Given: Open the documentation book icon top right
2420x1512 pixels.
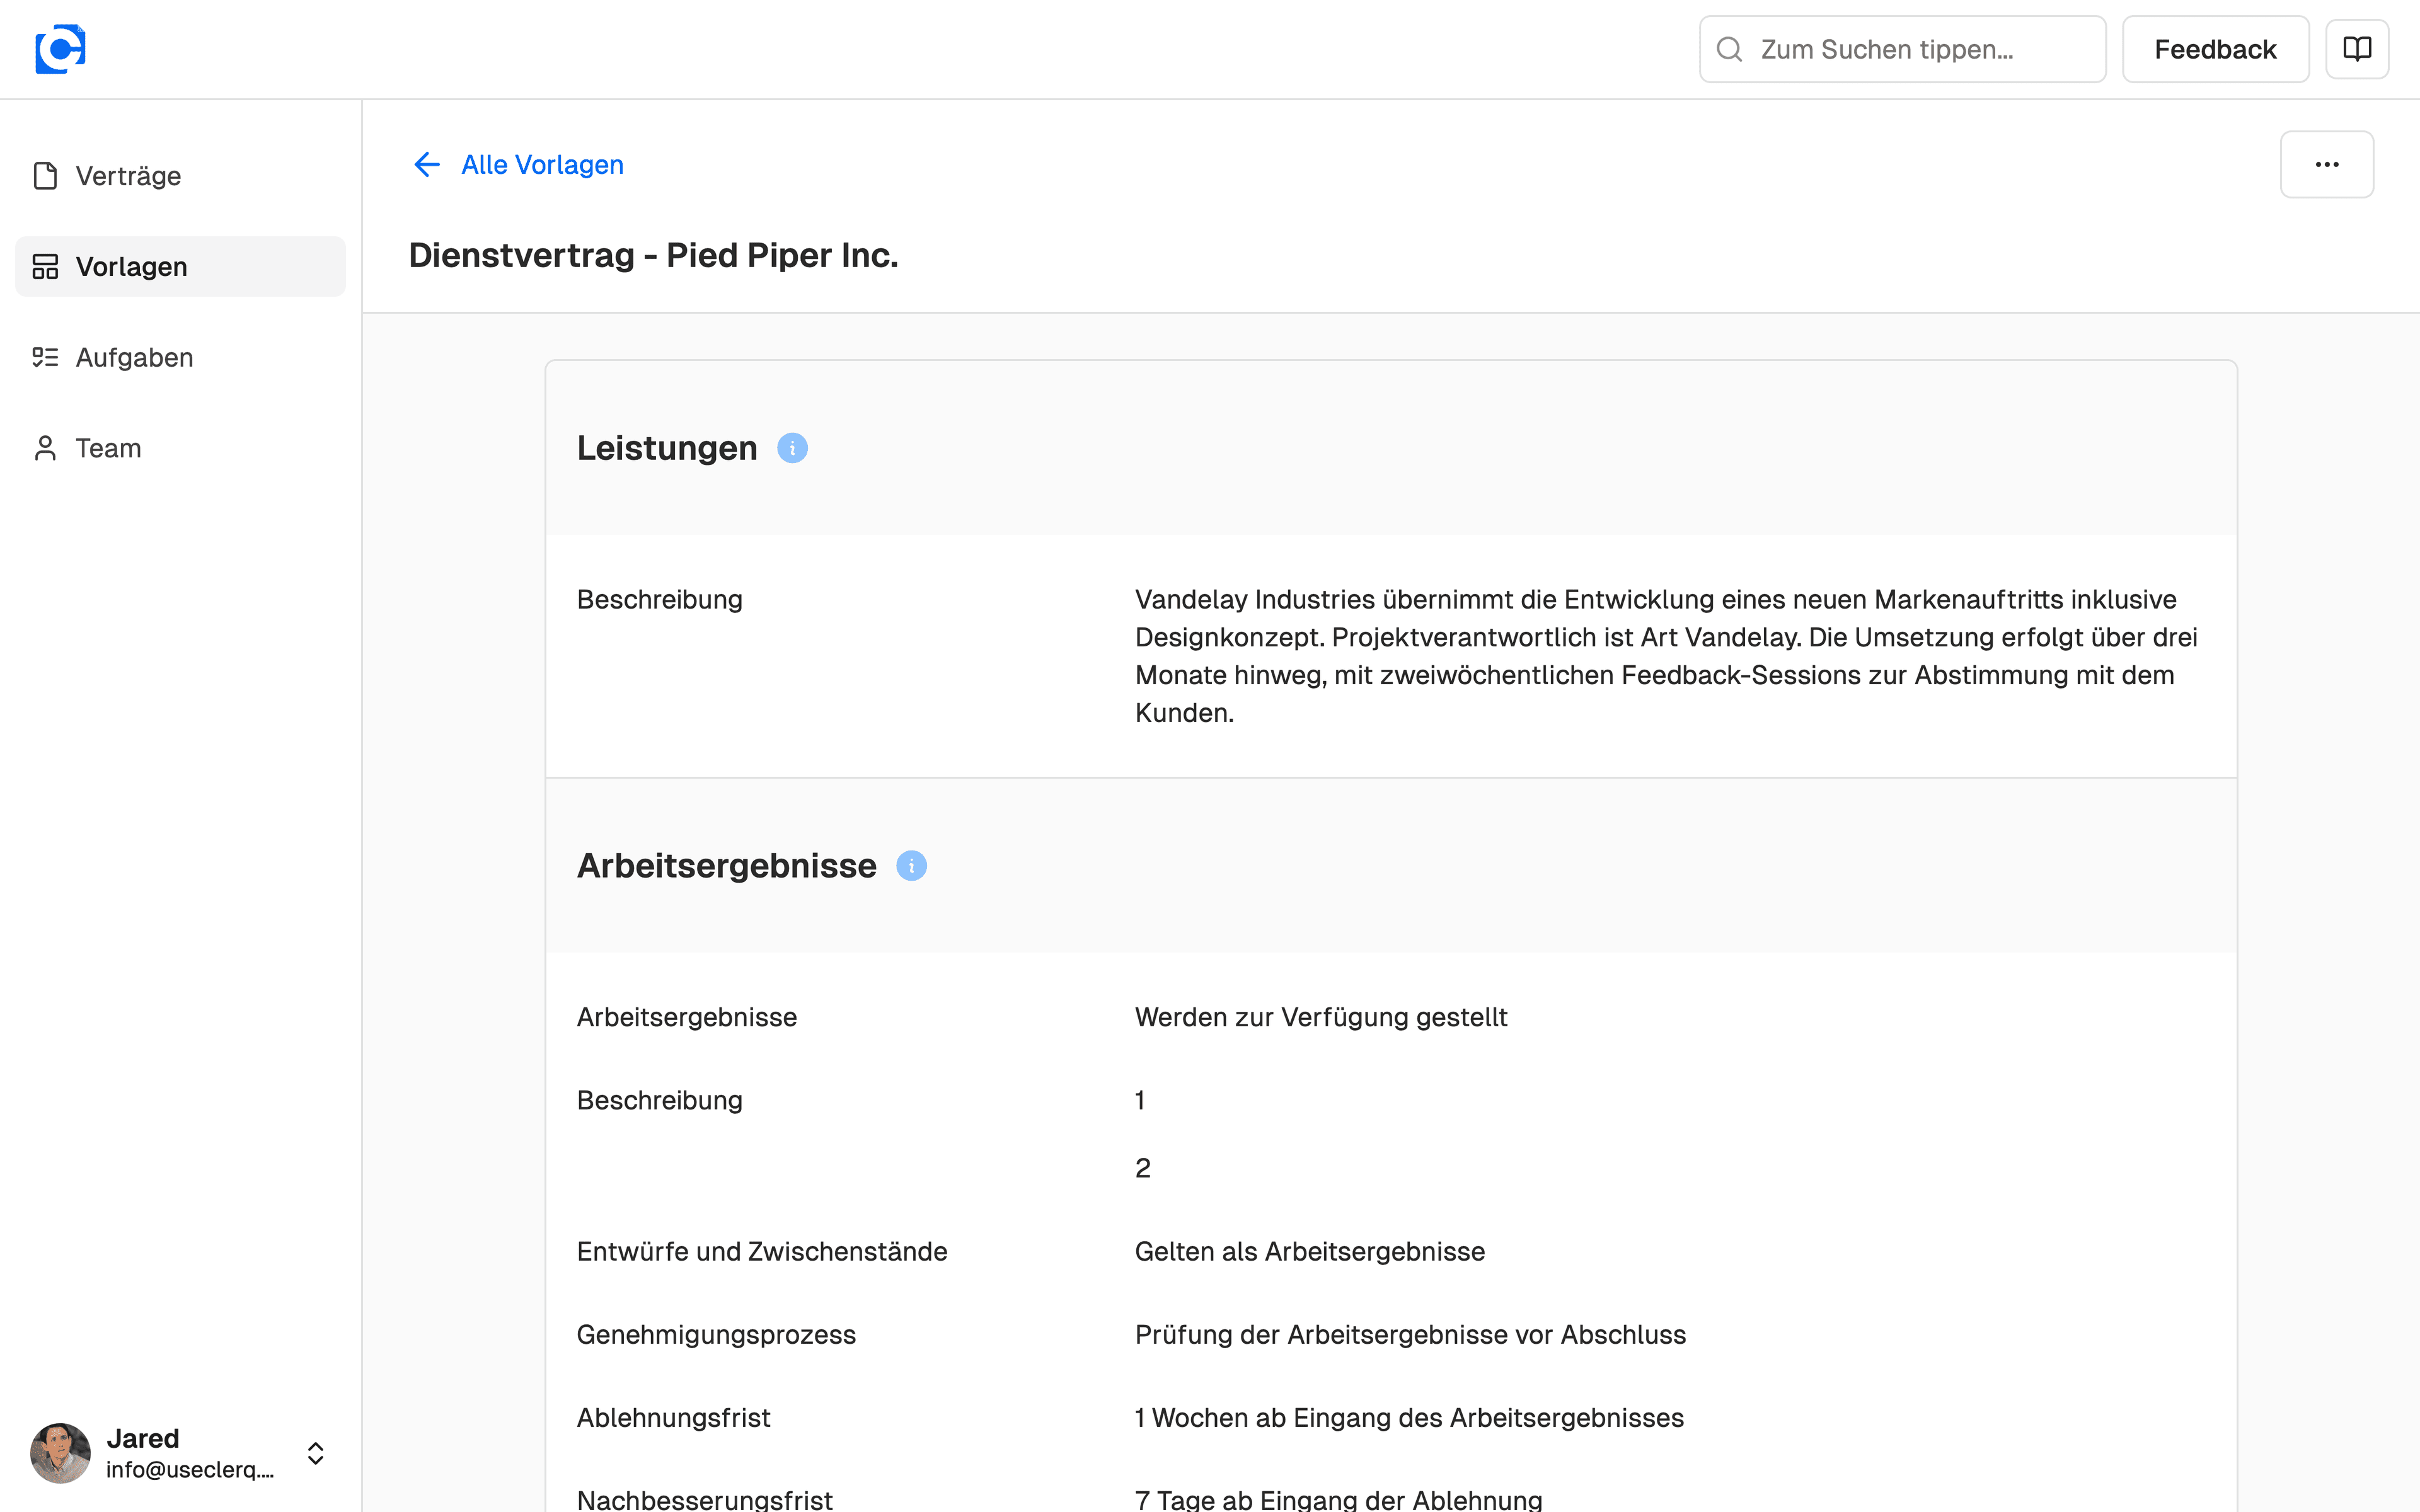Looking at the screenshot, I should [x=2357, y=48].
